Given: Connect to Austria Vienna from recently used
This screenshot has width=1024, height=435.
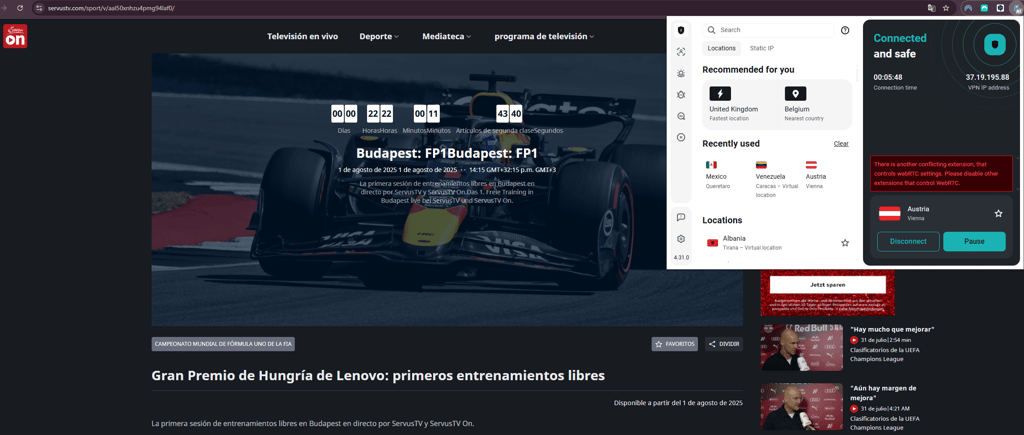Looking at the screenshot, I should (x=816, y=175).
